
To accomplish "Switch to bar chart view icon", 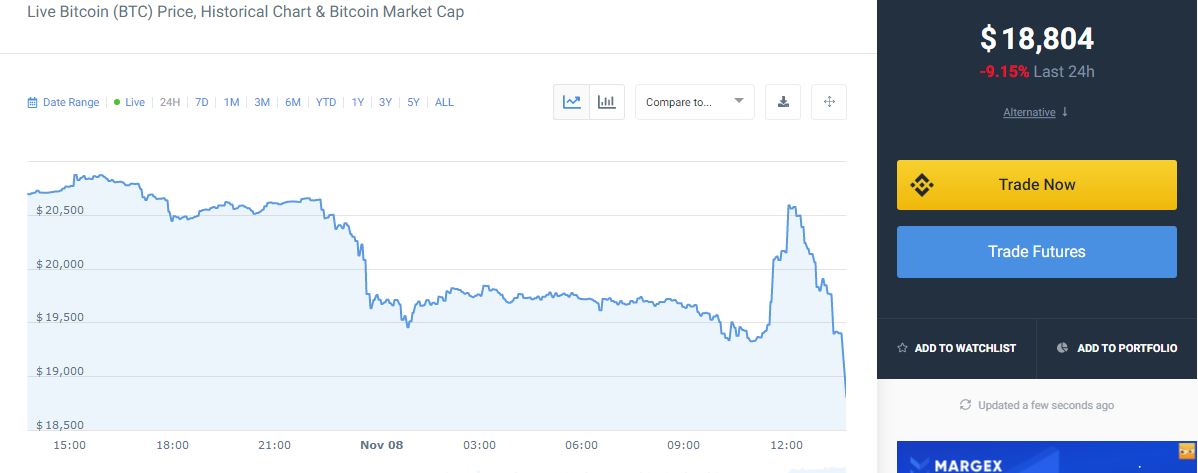I will pos(607,102).
